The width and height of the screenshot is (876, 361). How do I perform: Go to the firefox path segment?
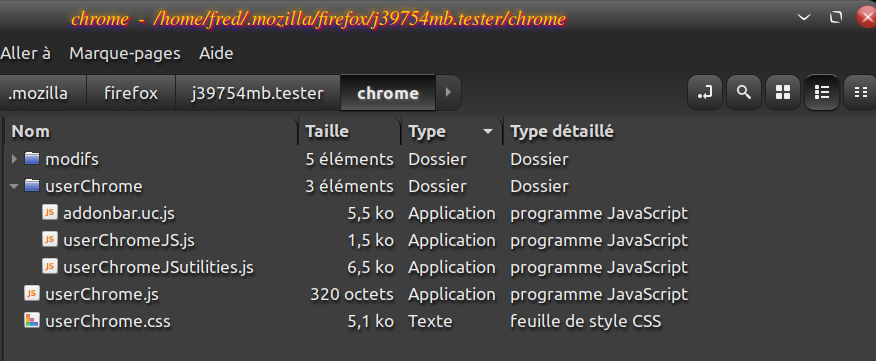[131, 93]
